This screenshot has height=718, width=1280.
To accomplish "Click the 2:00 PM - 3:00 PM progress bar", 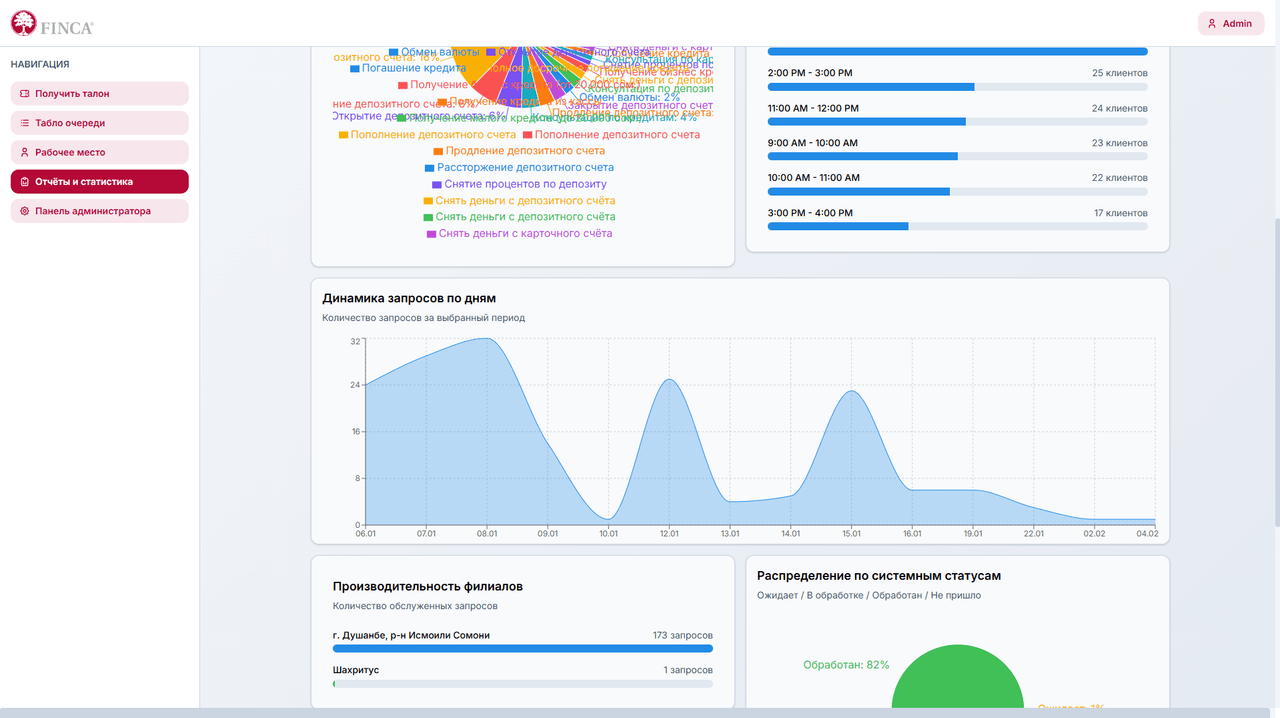I will (x=958, y=87).
